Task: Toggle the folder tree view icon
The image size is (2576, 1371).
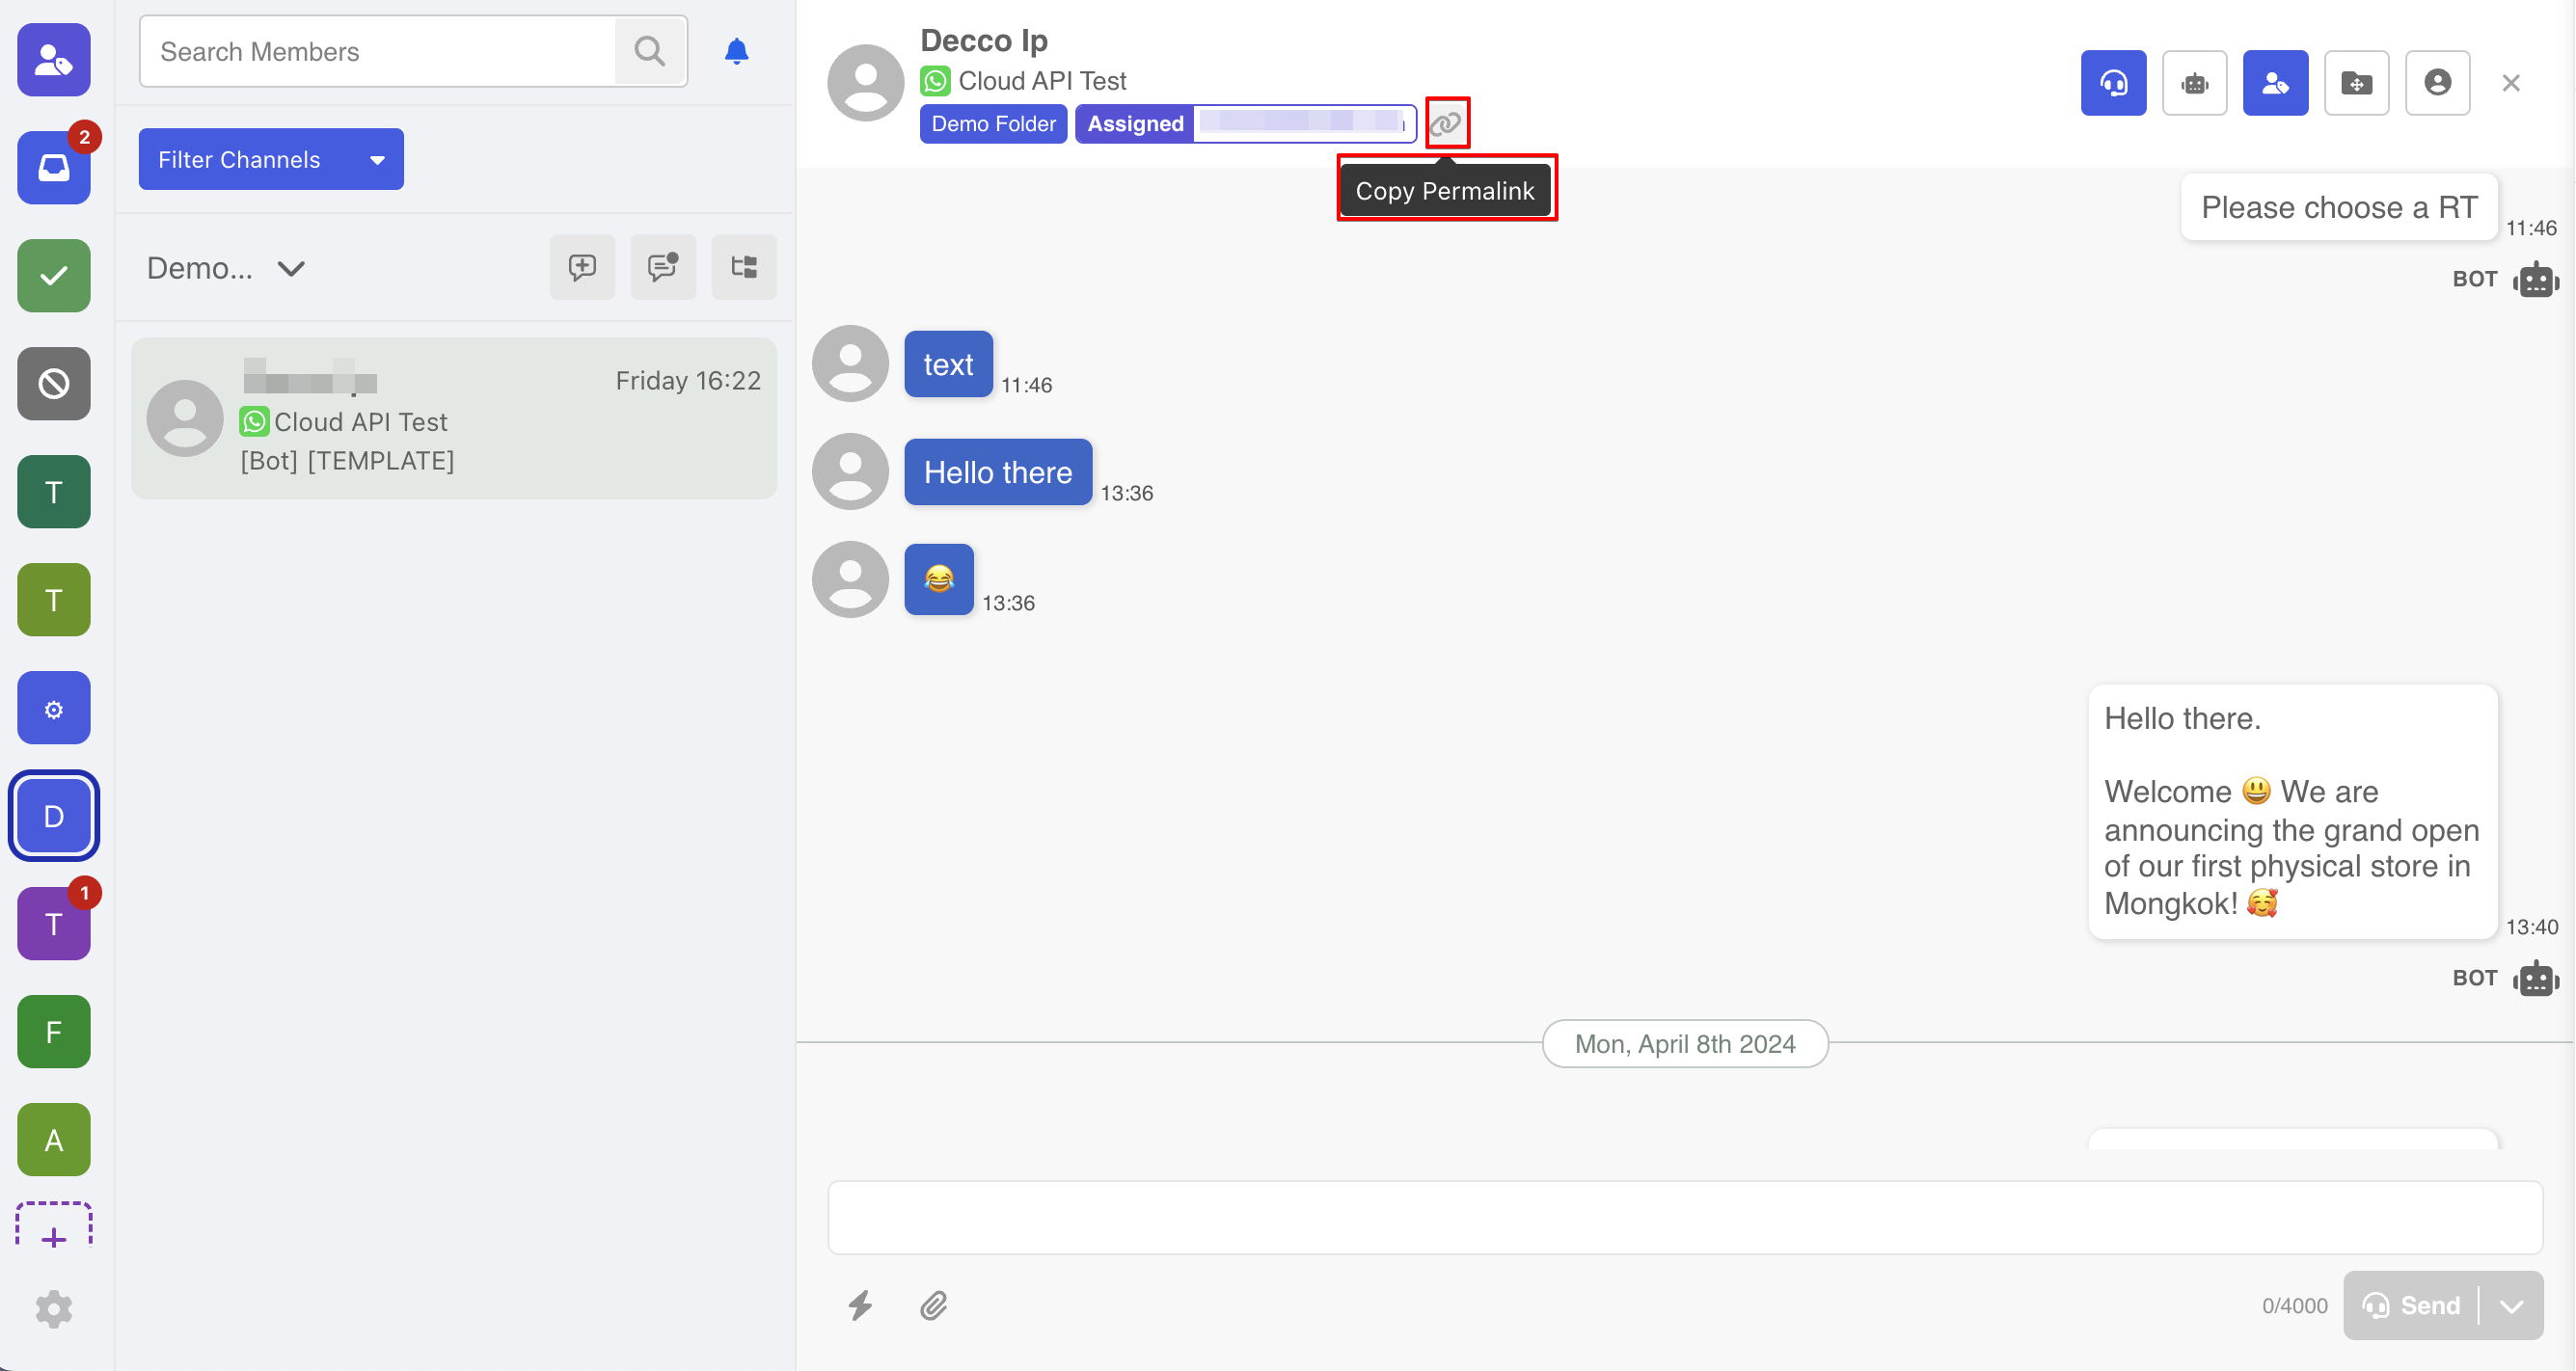Action: click(x=744, y=267)
